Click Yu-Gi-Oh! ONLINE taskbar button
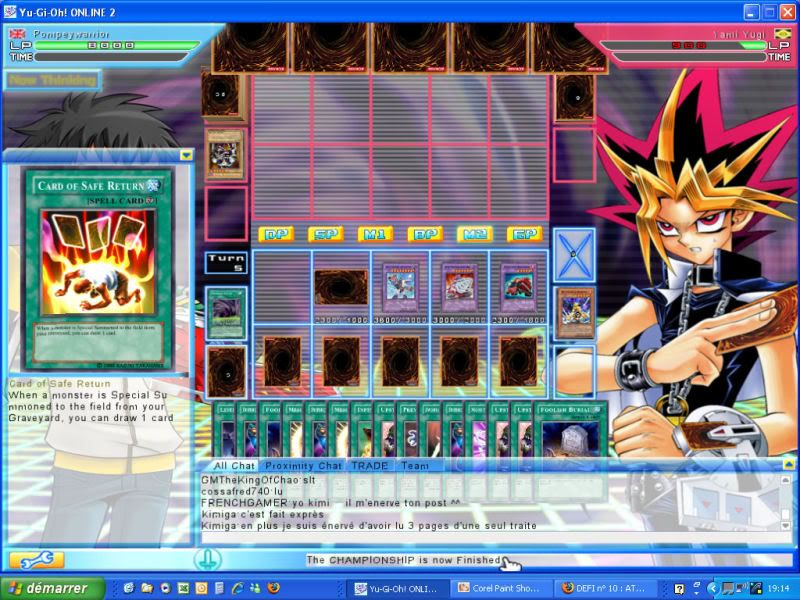Viewport: 800px width, 600px height. click(x=398, y=588)
